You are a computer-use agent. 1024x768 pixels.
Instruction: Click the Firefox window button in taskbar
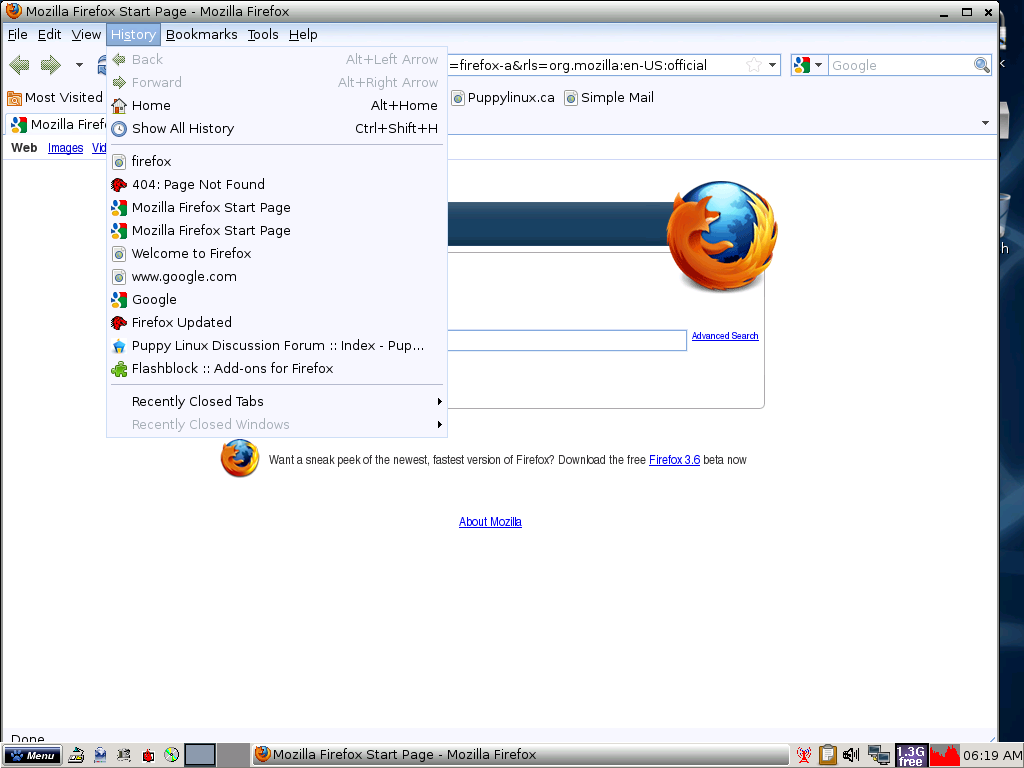point(520,755)
